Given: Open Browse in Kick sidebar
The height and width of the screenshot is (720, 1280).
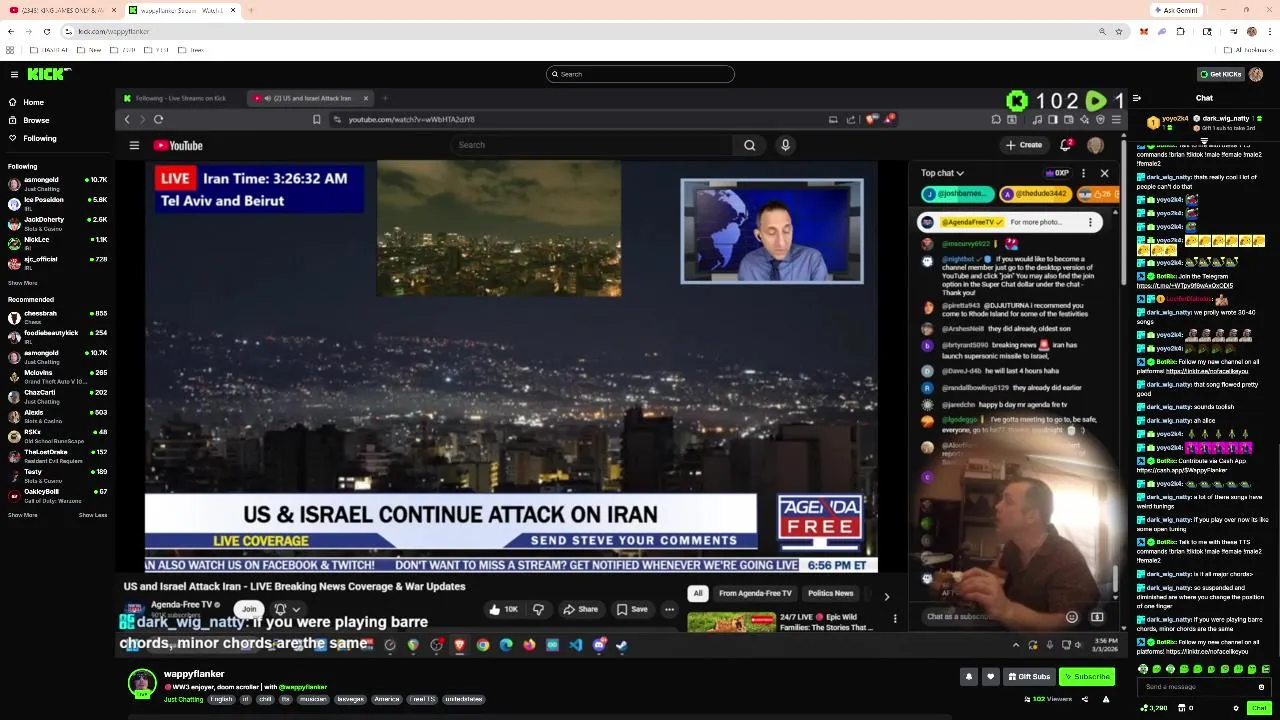Looking at the screenshot, I should point(36,120).
